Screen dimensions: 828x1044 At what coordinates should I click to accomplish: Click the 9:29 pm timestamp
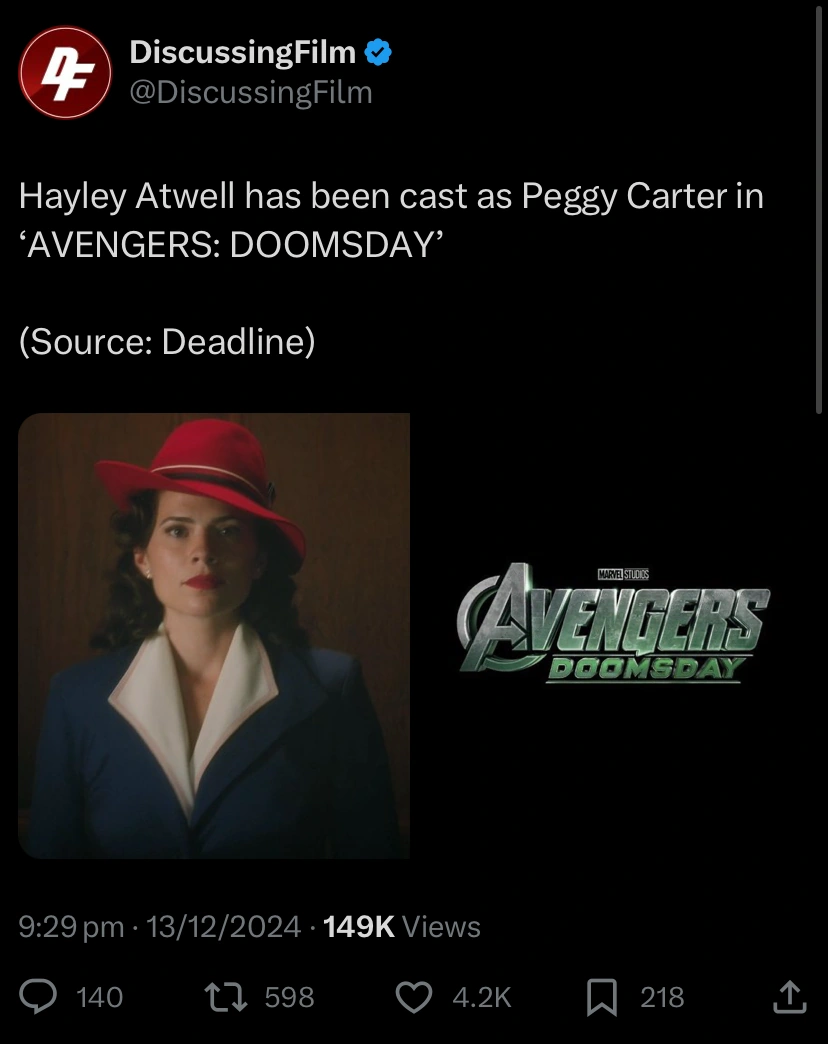tap(71, 926)
